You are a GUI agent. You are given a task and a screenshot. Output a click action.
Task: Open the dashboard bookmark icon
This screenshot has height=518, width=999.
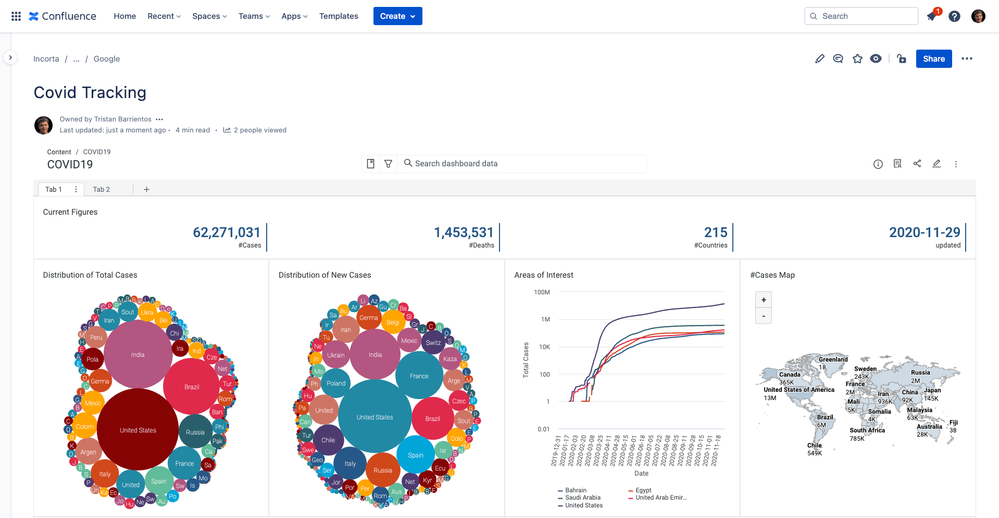click(x=370, y=164)
